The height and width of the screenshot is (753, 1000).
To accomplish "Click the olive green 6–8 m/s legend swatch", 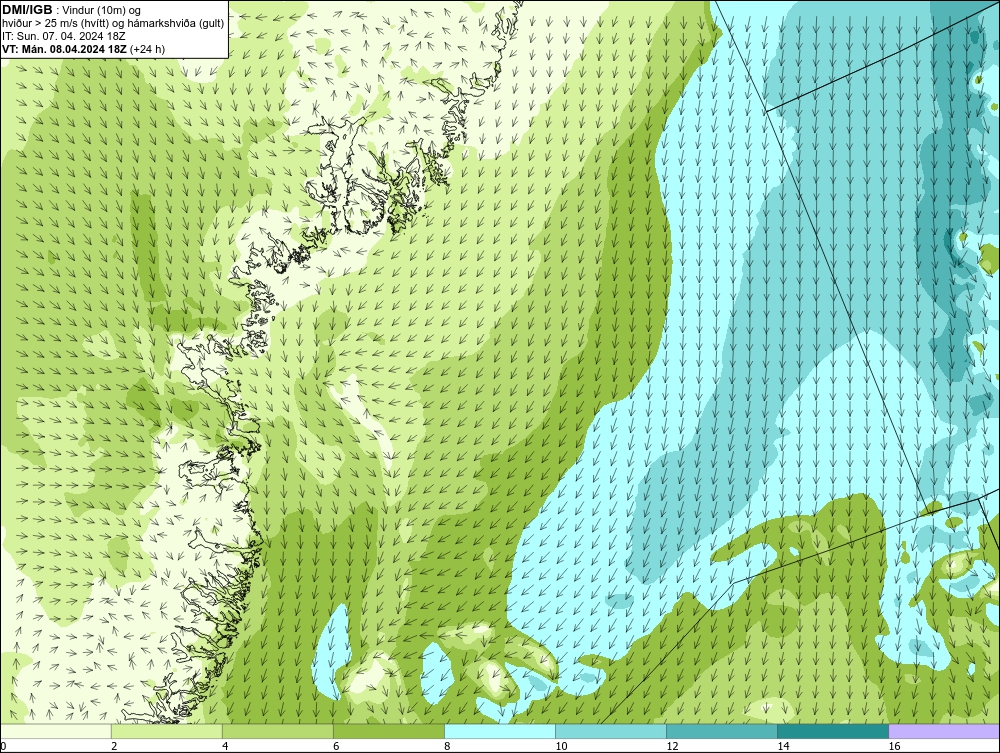I will (388, 731).
